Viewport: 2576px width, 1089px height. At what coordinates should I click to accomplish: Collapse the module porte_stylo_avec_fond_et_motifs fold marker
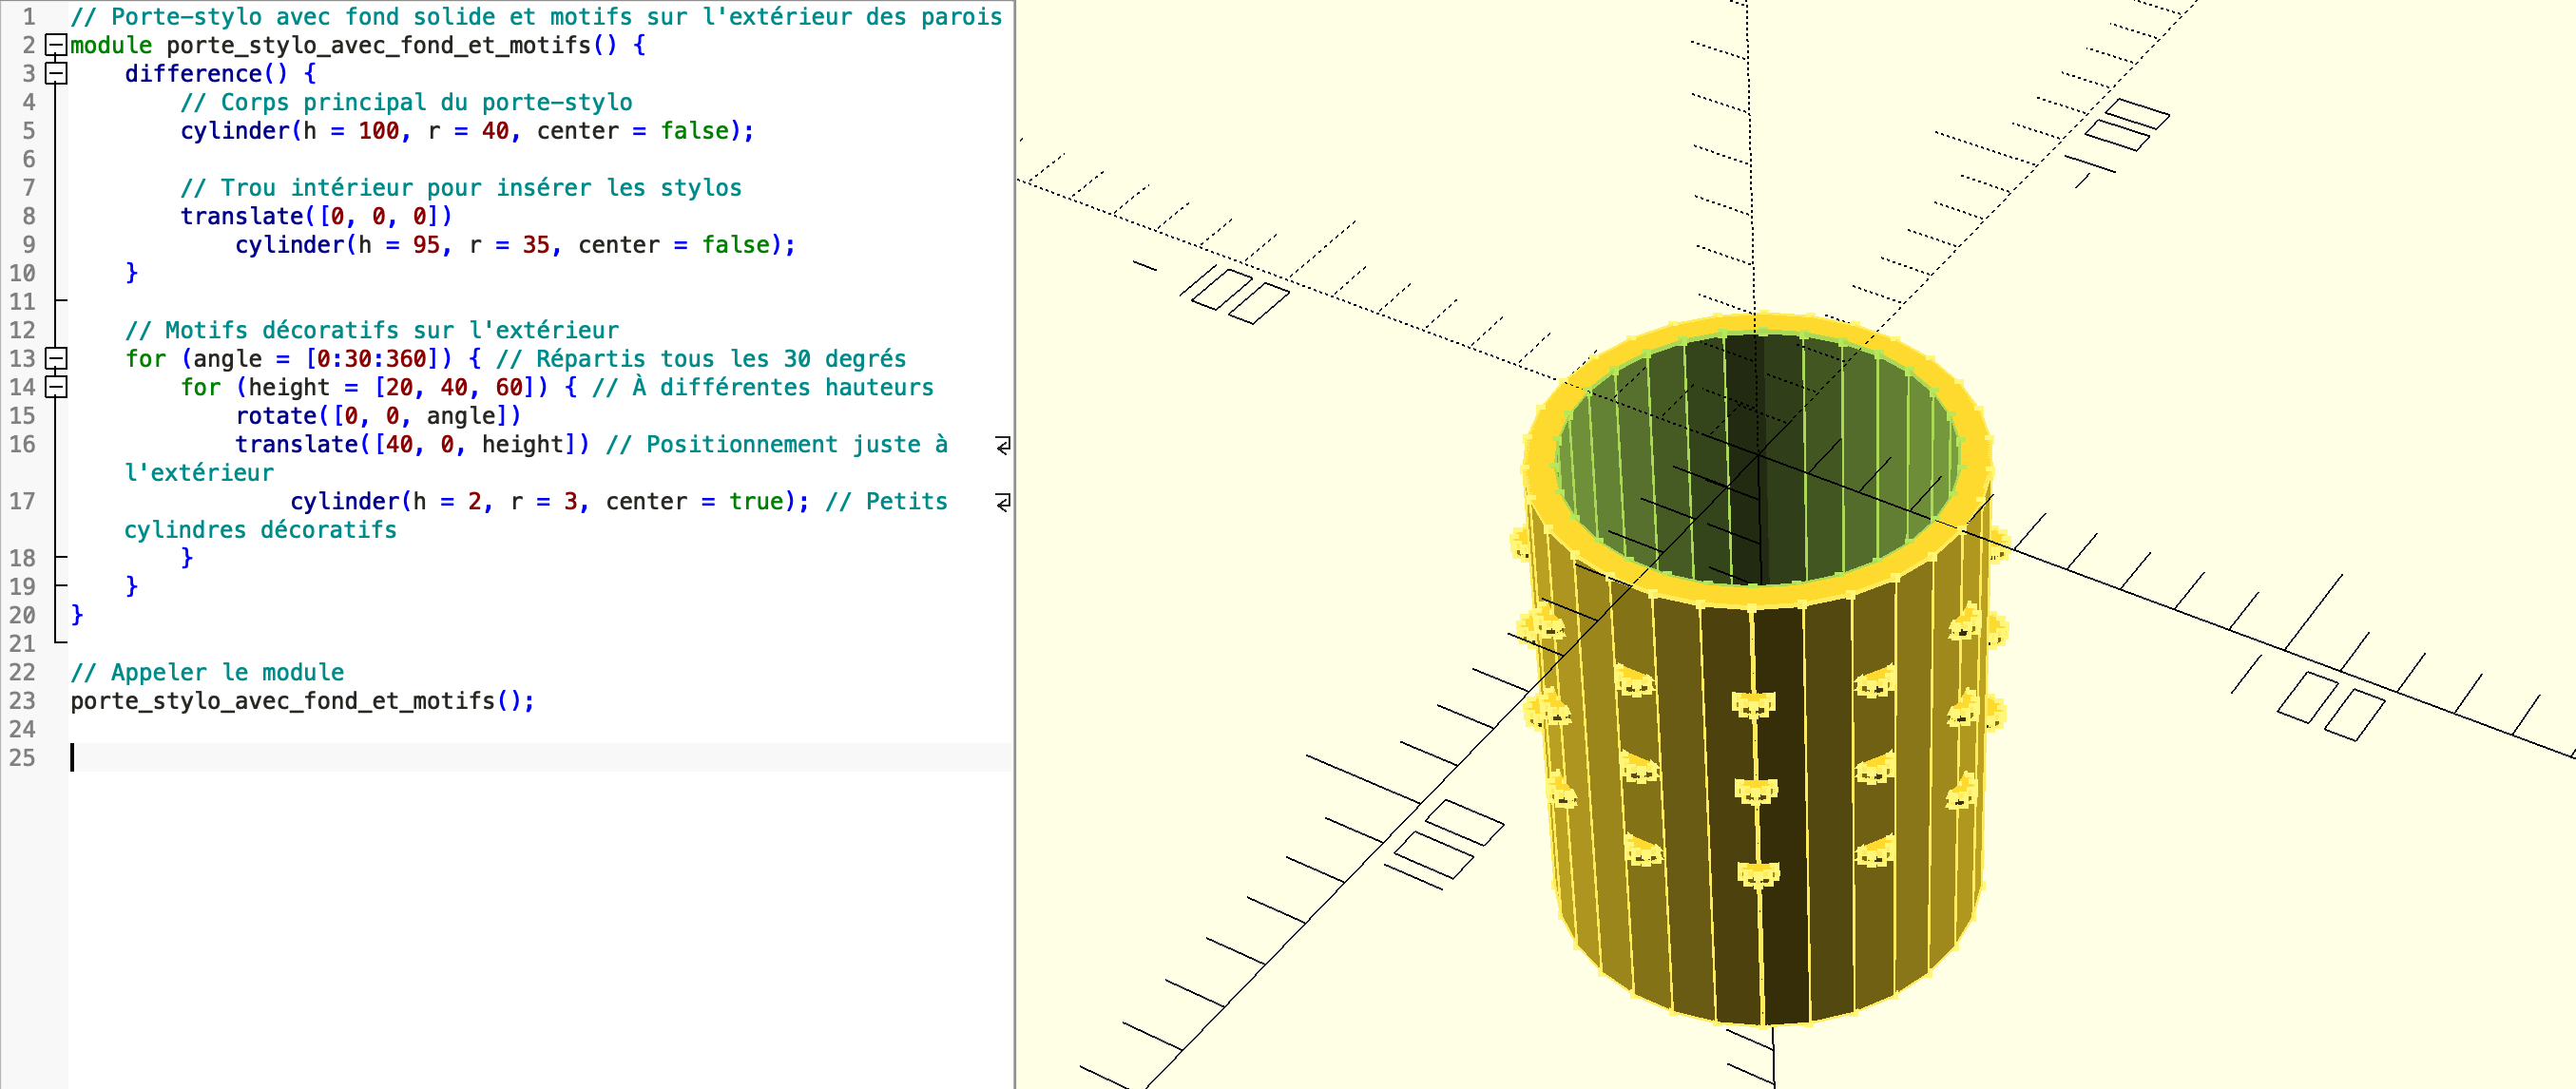[57, 45]
